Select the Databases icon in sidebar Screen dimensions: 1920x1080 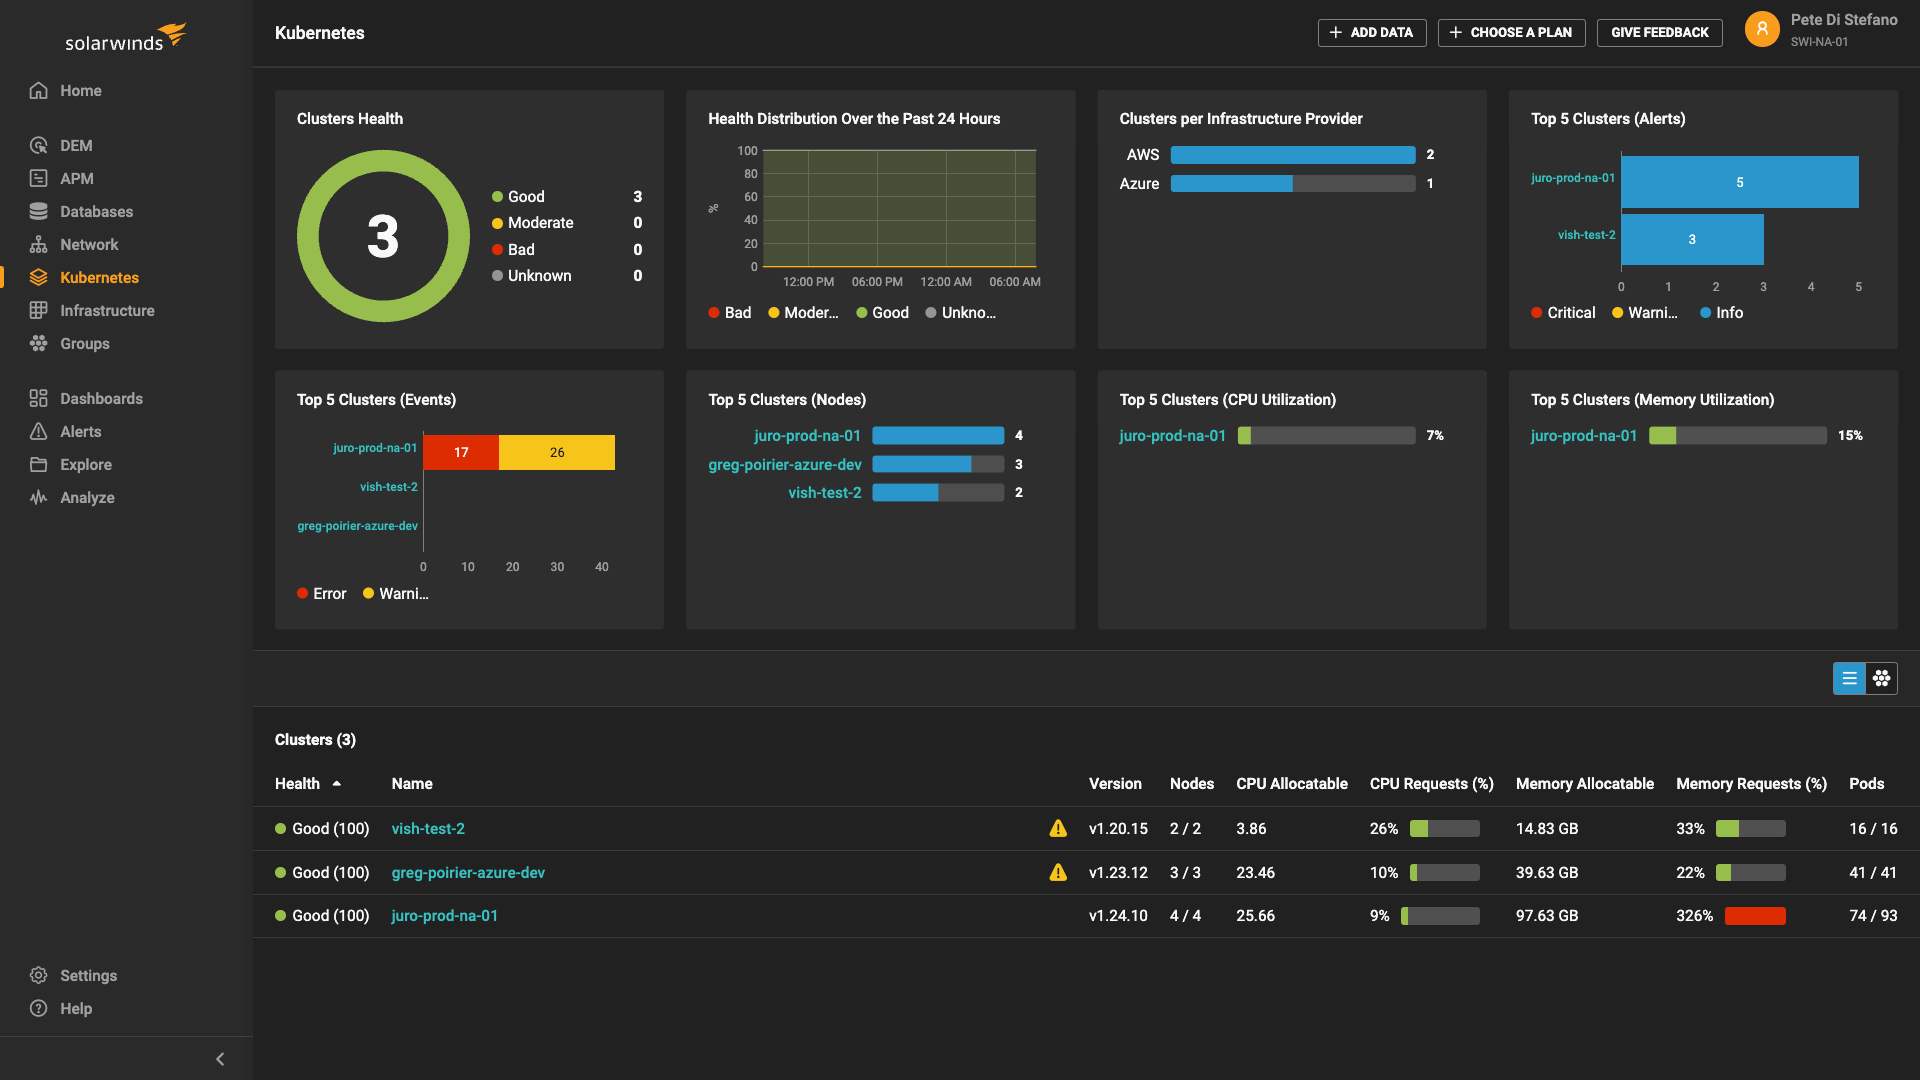38,211
